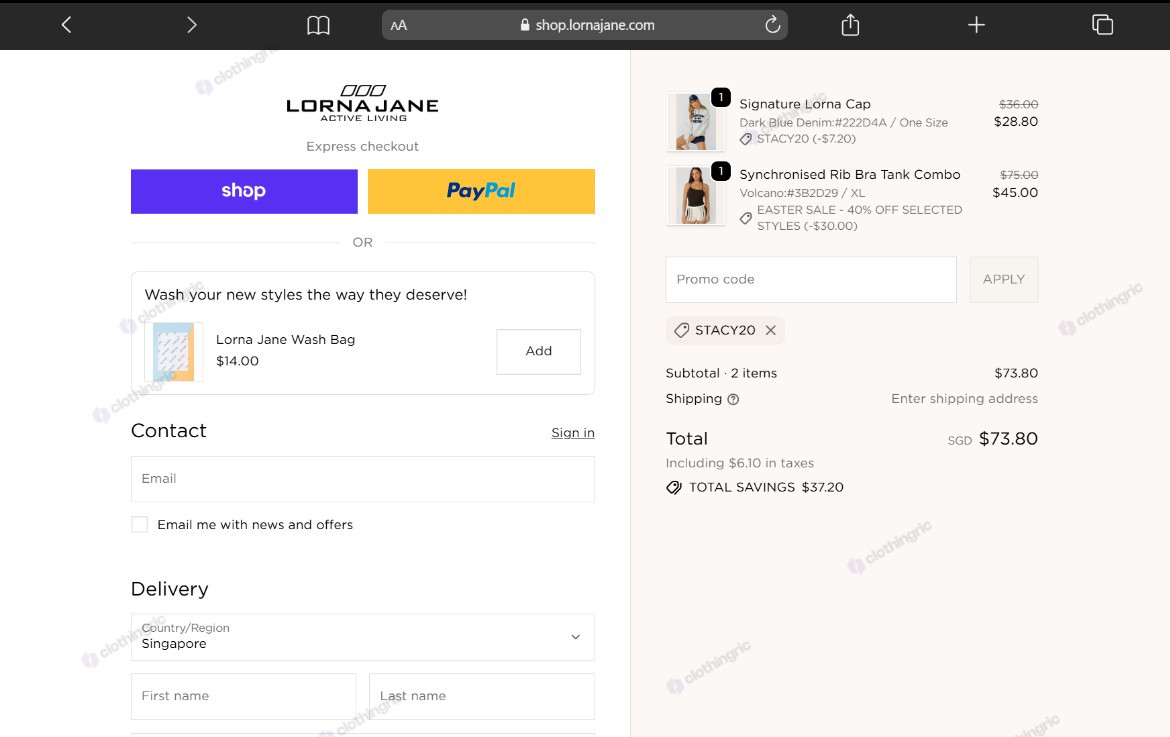Pay with PayPal express checkout button
The height and width of the screenshot is (737, 1170).
tap(481, 191)
